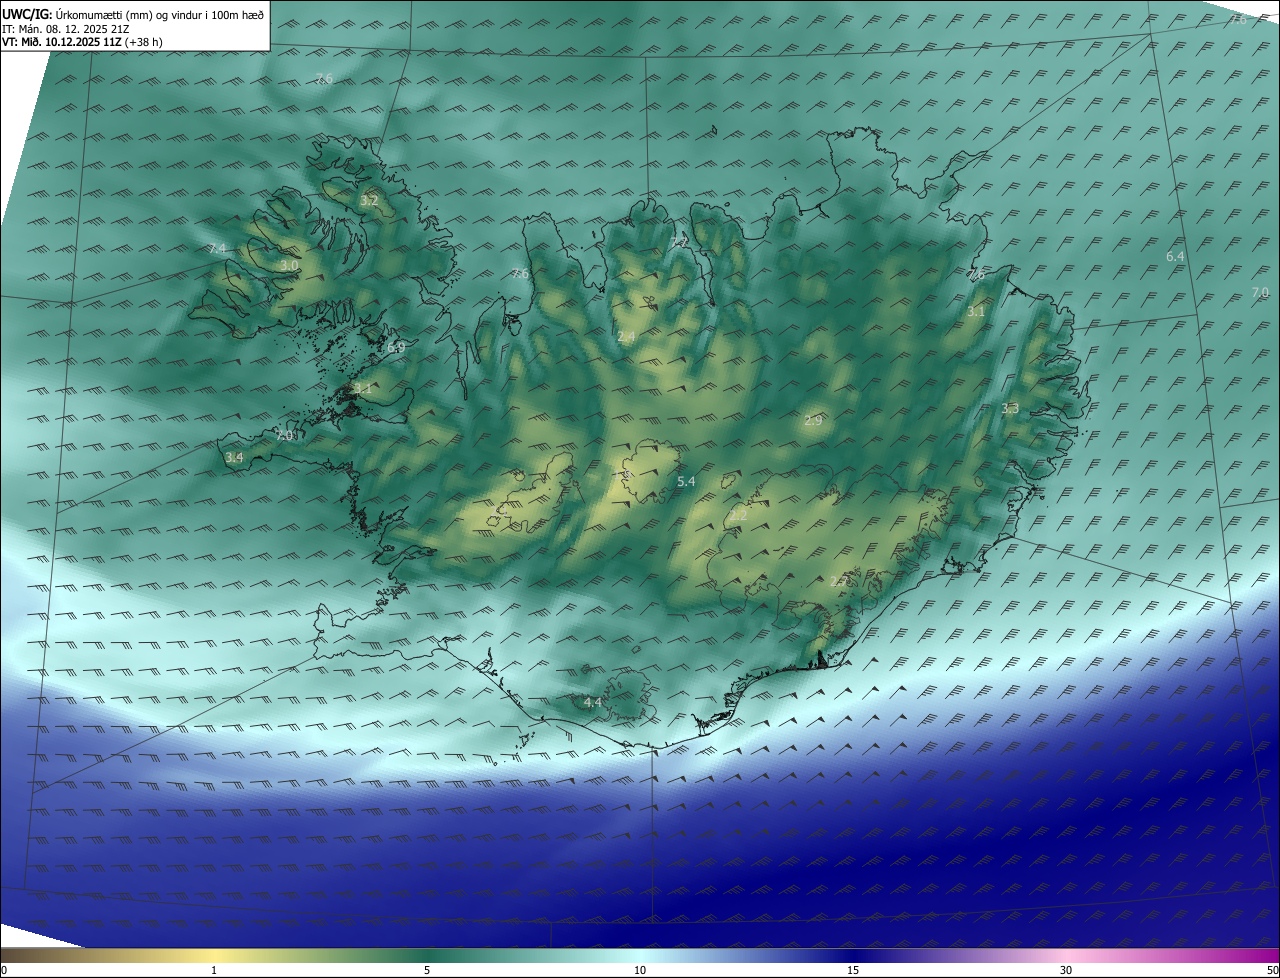Click the UWC/IG Úrkomumætti title line
The image size is (1280, 978).
(x=133, y=14)
